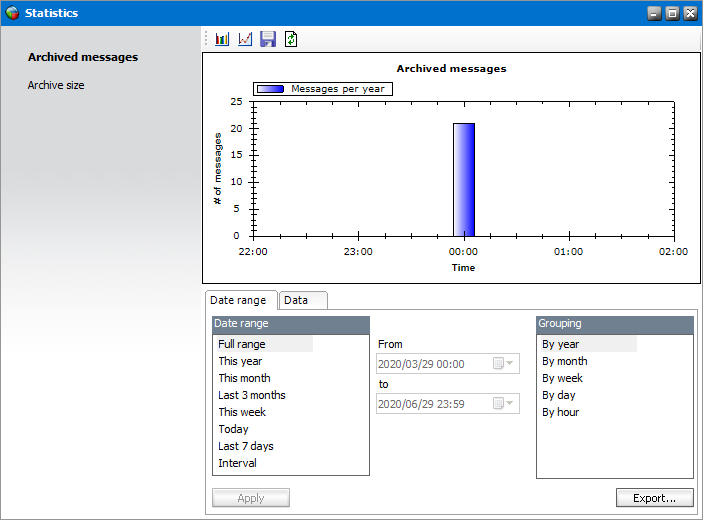Open Archive size statistics
Image resolution: width=703 pixels, height=520 pixels.
click(x=56, y=86)
